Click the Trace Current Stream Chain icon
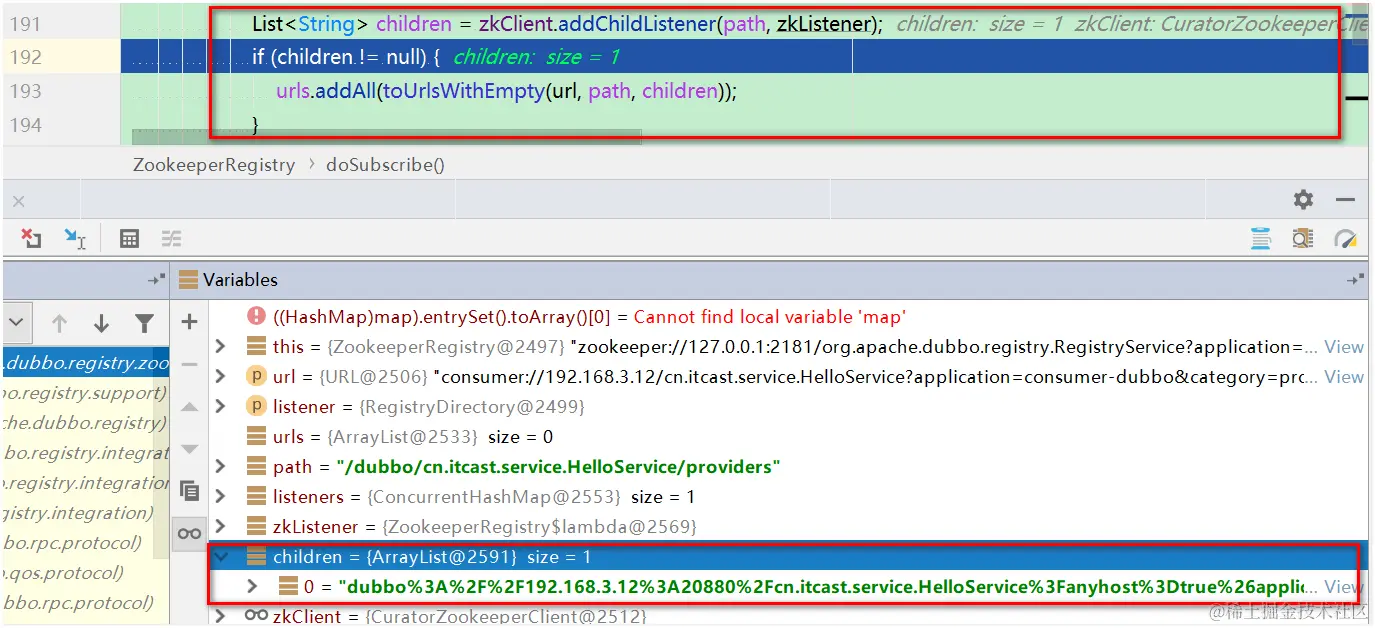Viewport: 1375px width, 628px height. 172,238
